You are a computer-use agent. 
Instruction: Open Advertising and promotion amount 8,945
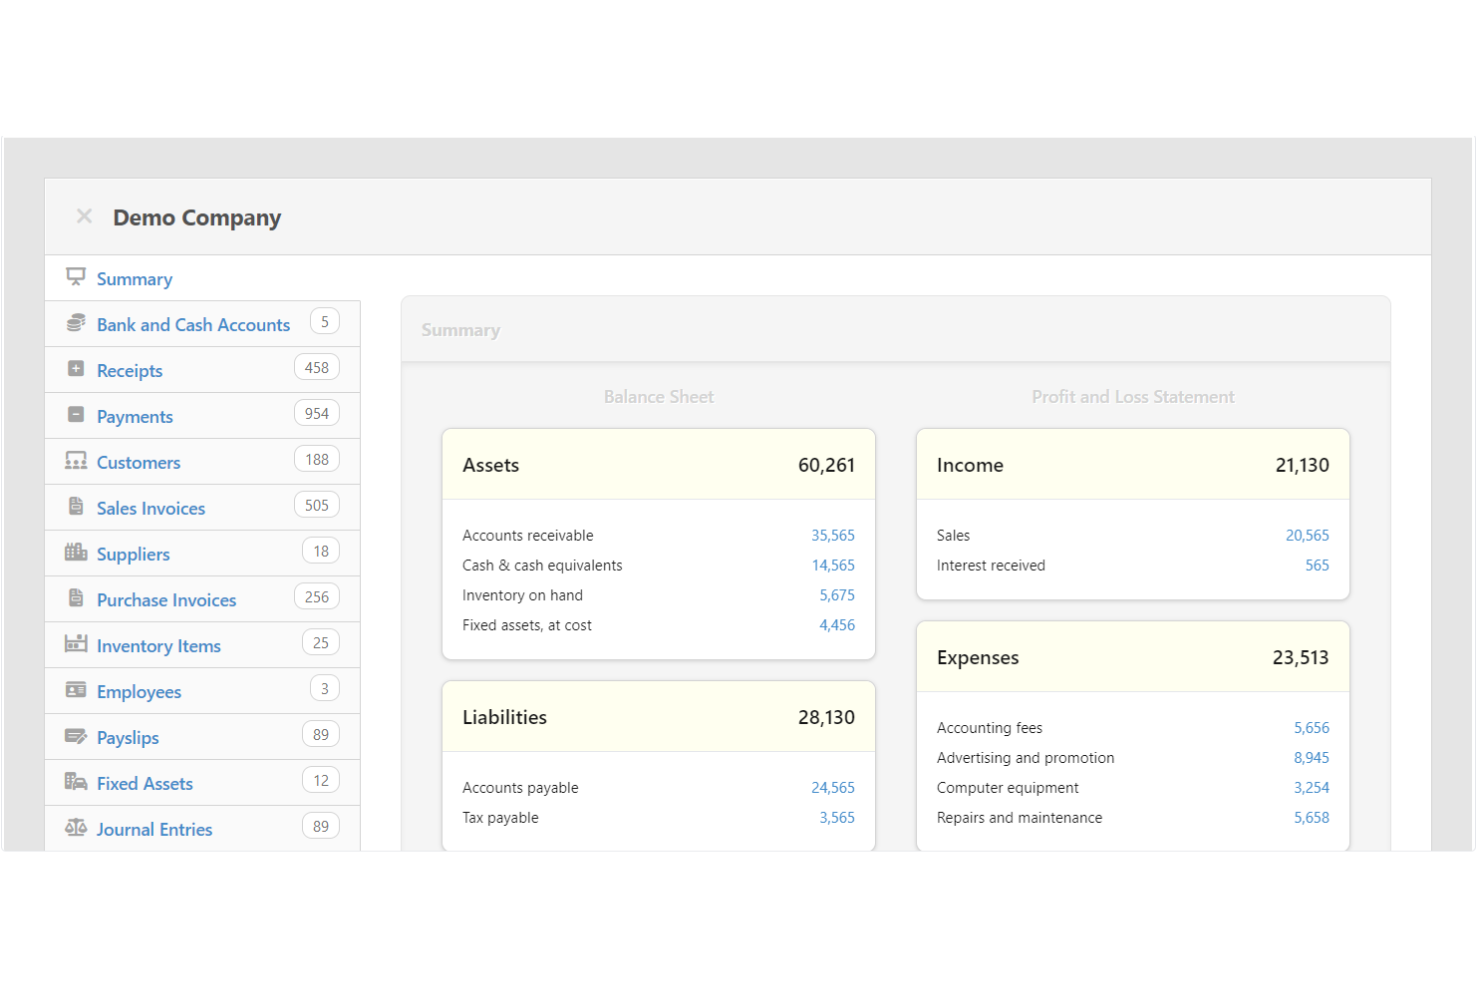tap(1311, 759)
